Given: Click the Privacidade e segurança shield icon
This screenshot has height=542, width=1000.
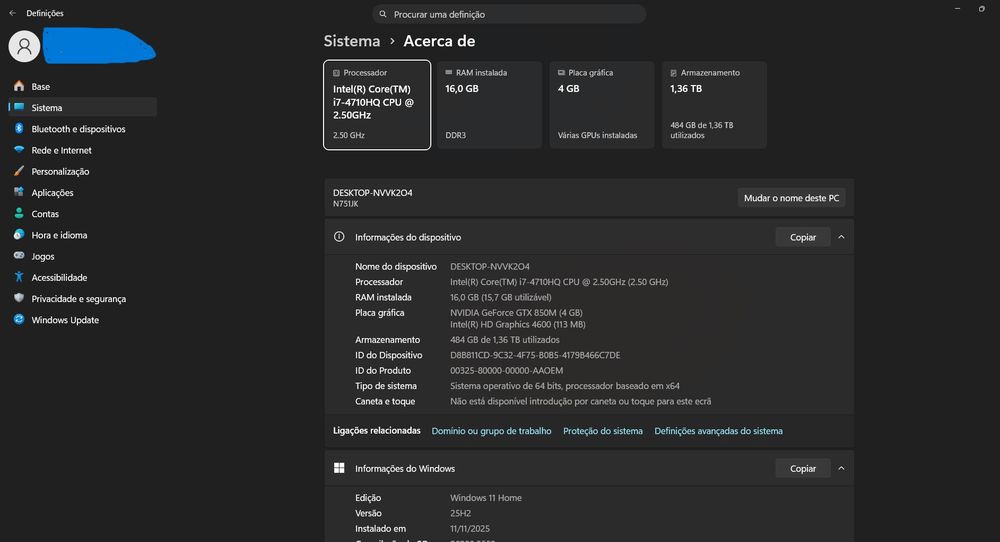Looking at the screenshot, I should pyautogui.click(x=19, y=298).
